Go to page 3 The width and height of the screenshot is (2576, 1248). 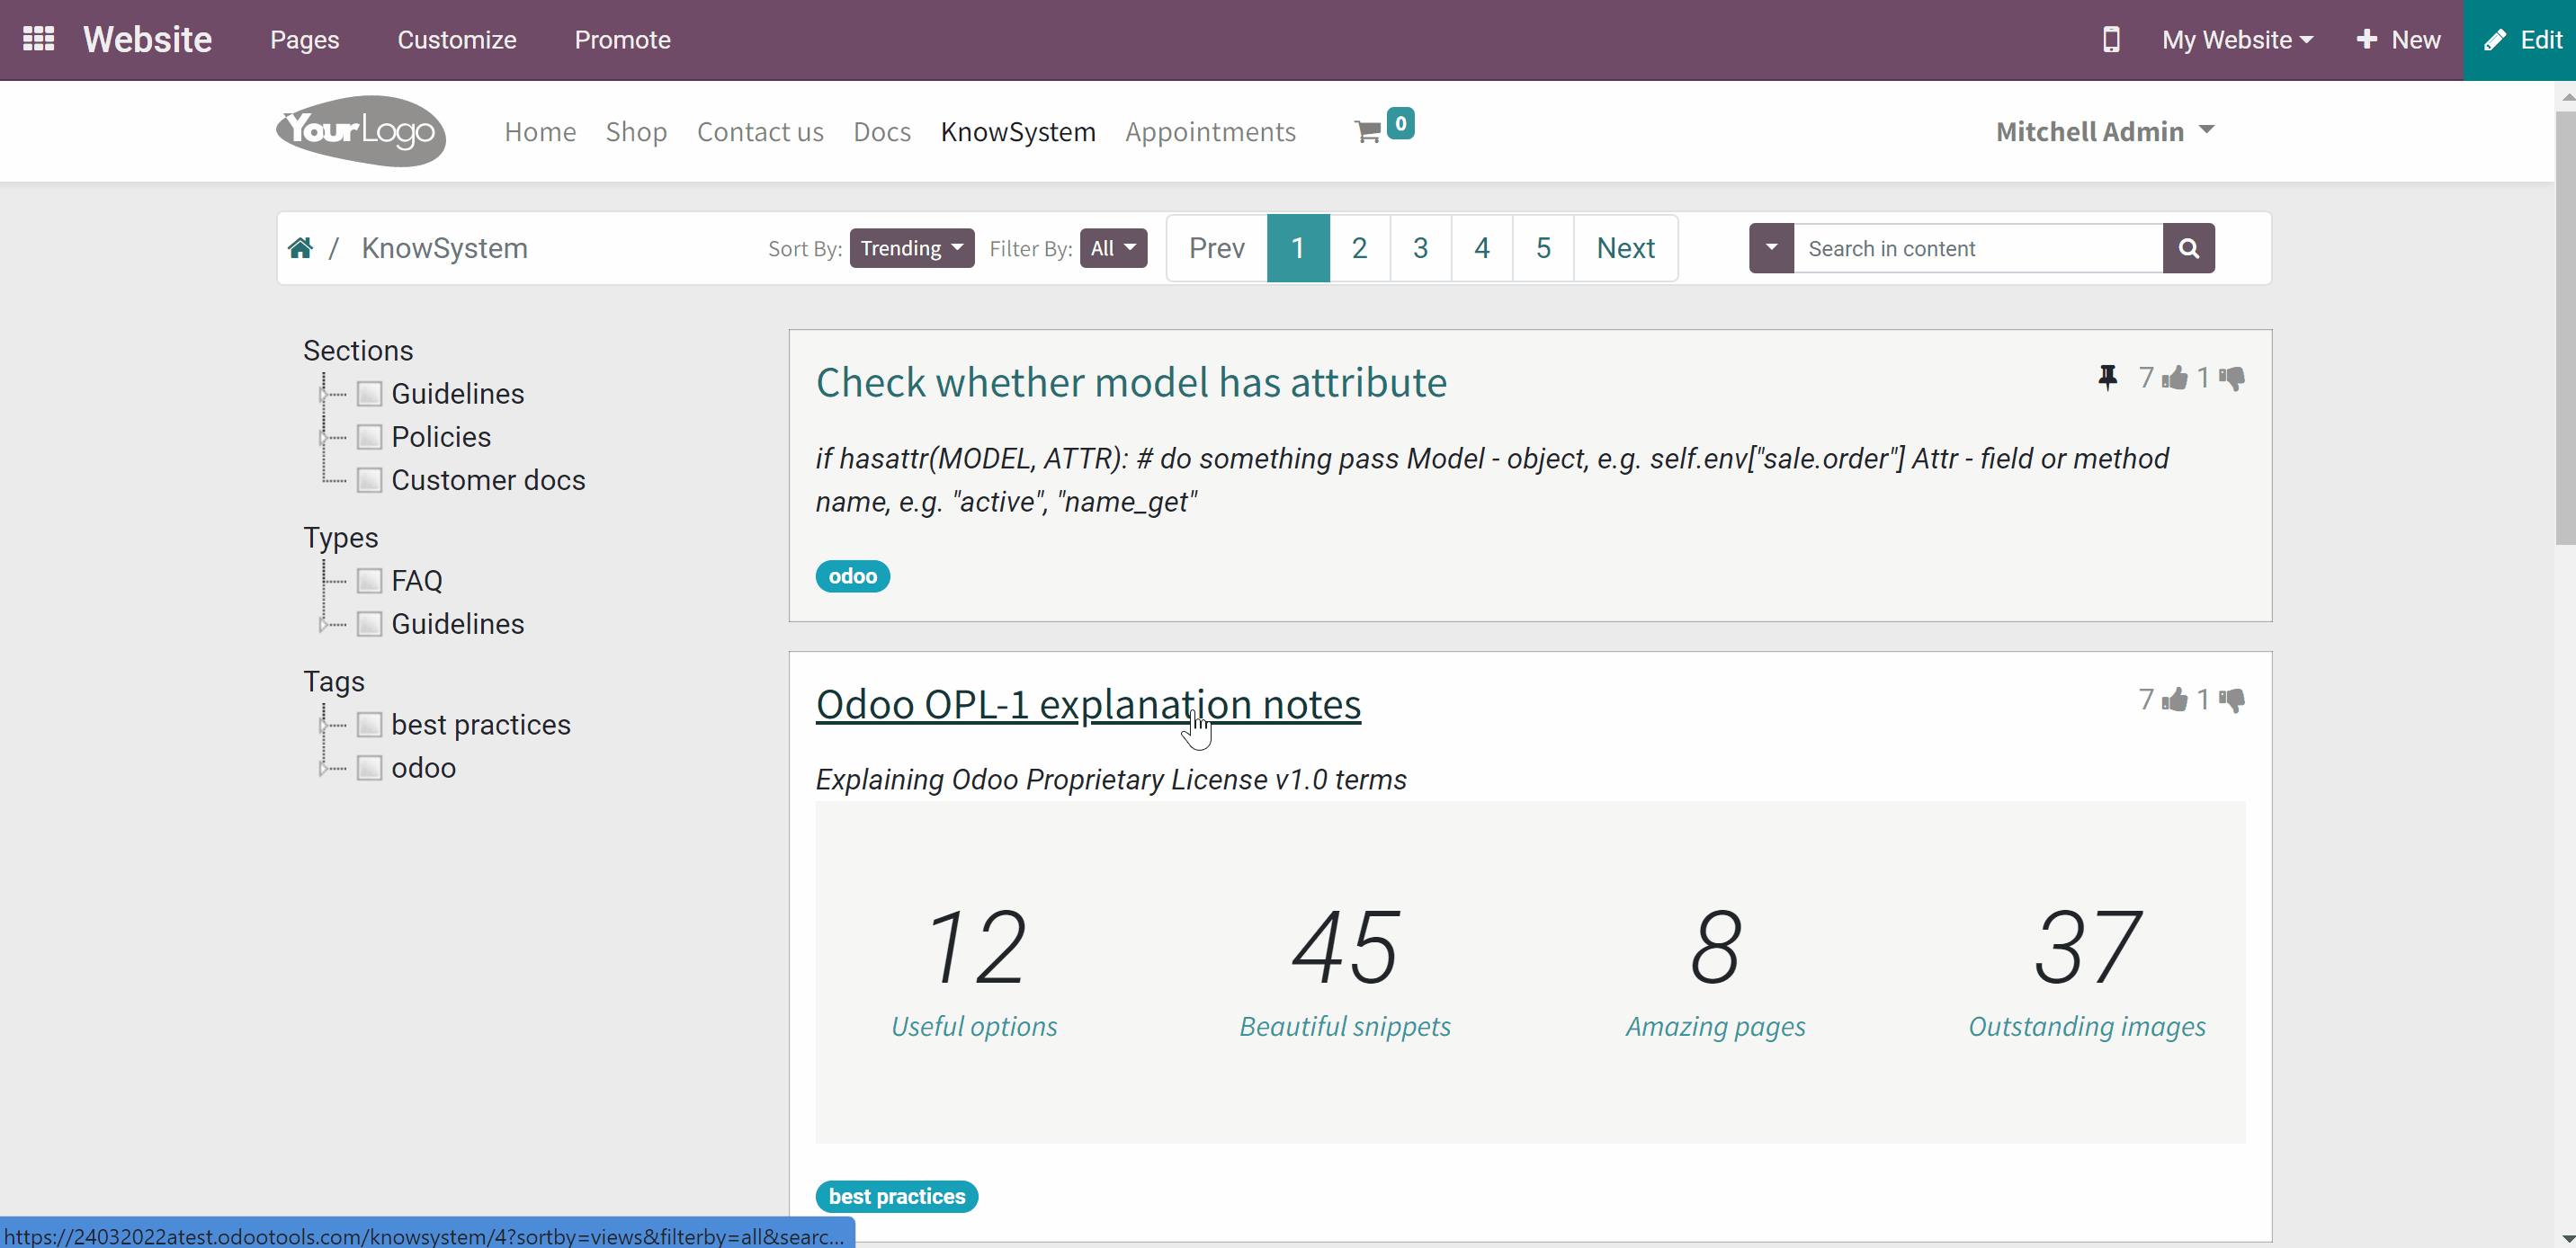pyautogui.click(x=1420, y=248)
